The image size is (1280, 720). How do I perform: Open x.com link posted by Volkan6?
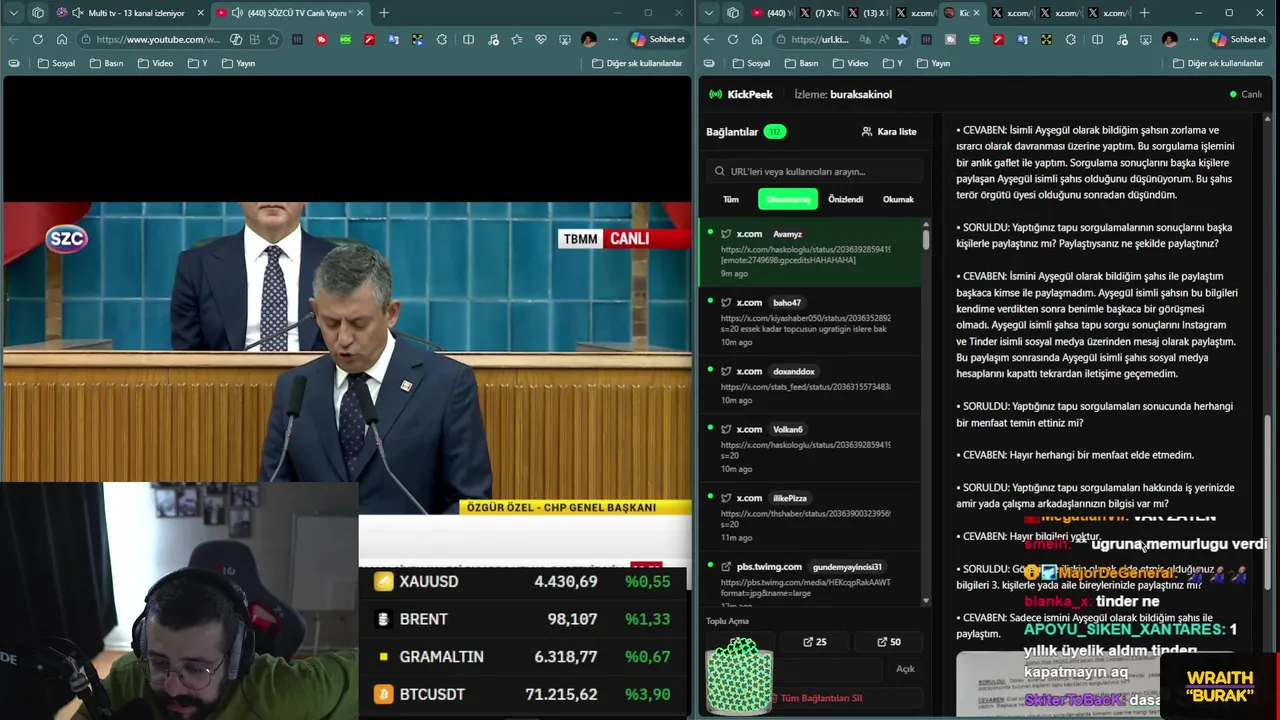810,449
